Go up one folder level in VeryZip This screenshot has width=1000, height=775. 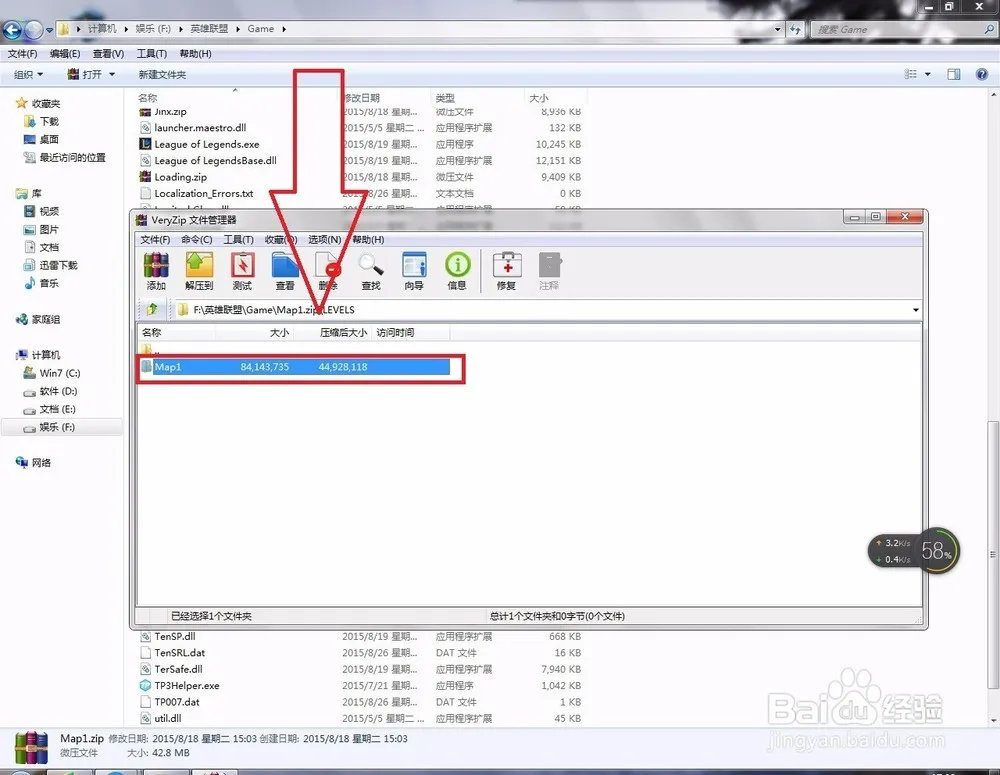(x=152, y=309)
